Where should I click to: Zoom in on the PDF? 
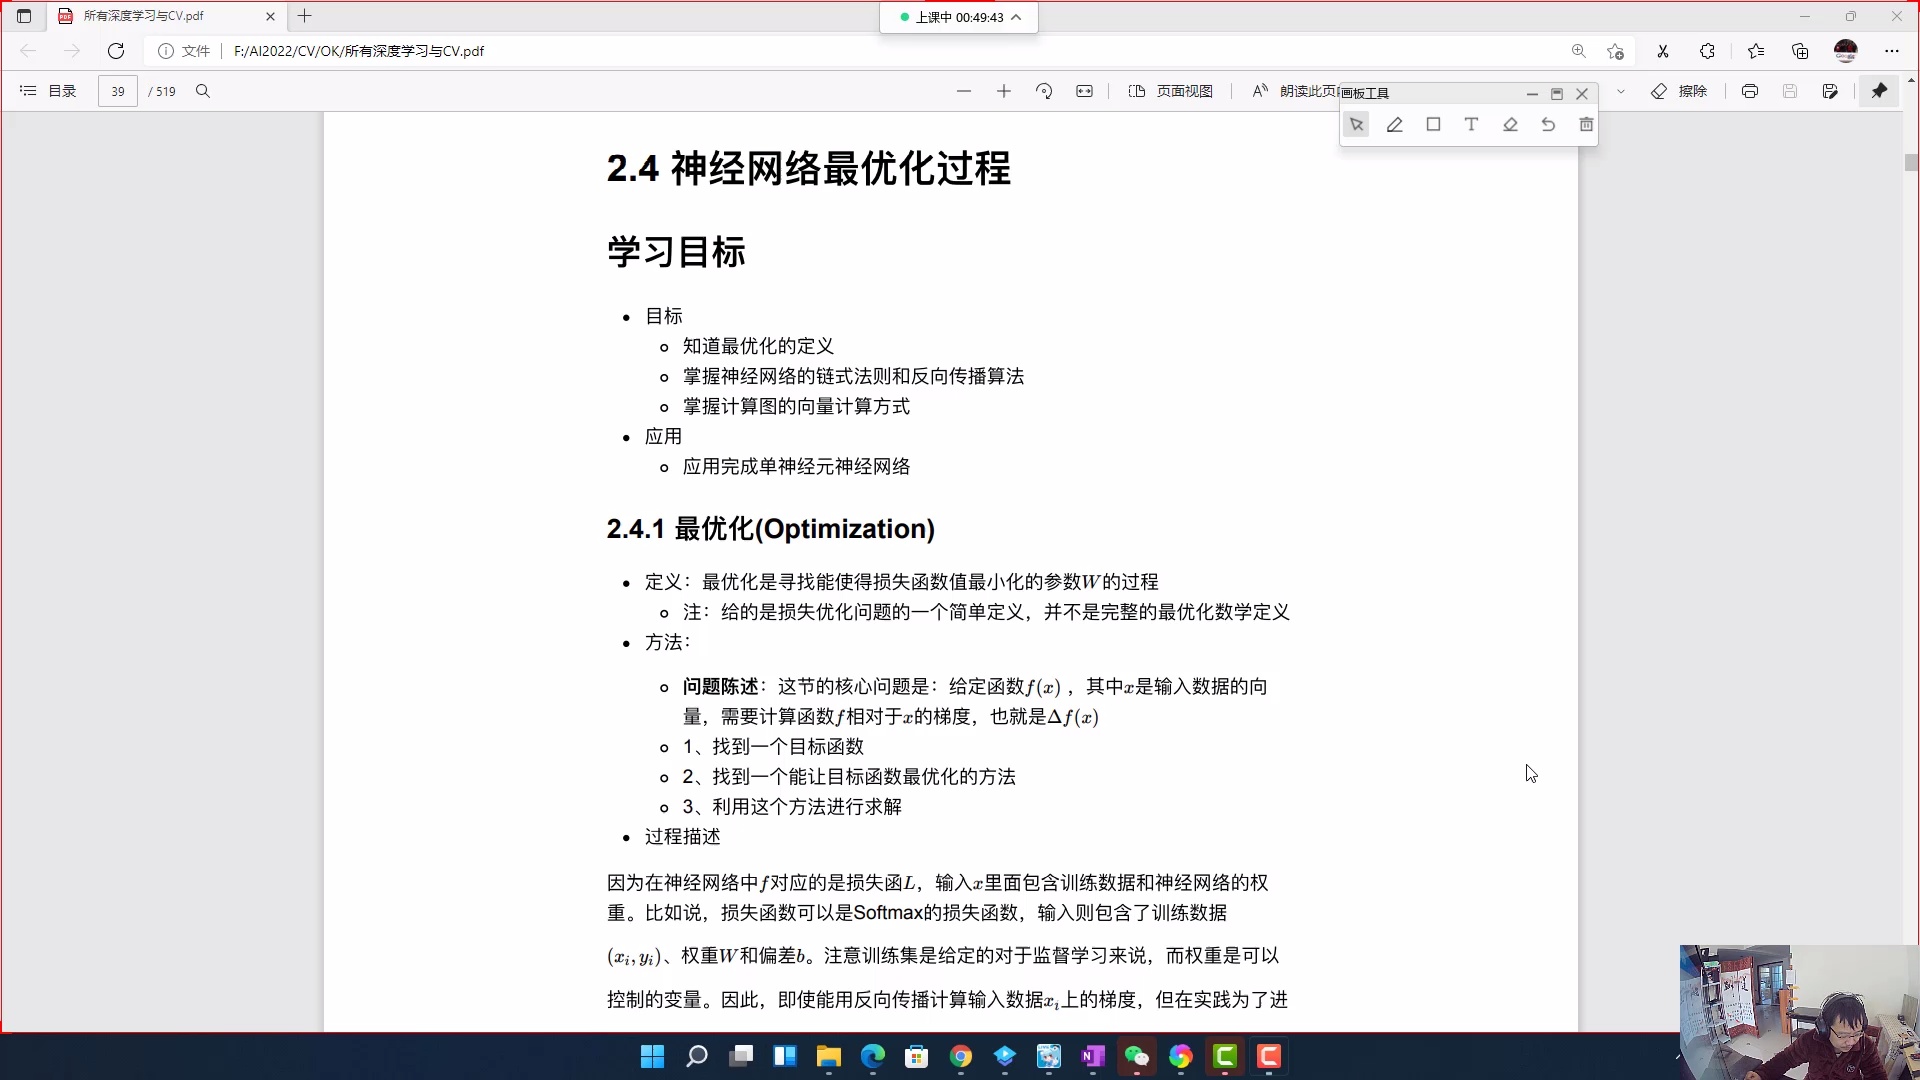point(1003,91)
